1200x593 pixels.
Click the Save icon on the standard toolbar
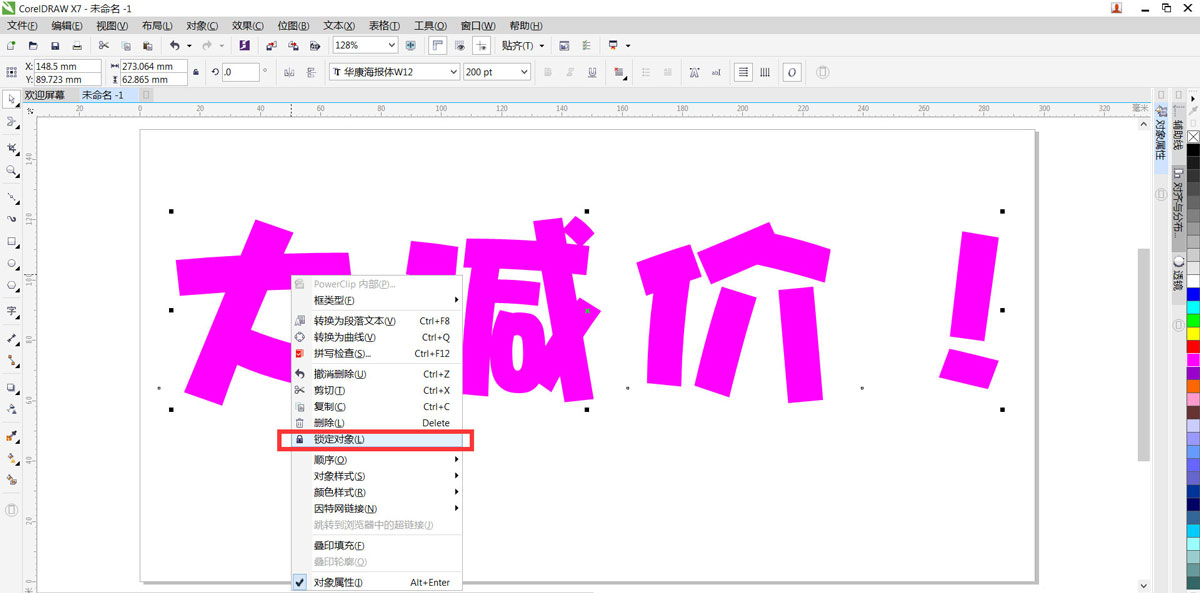pyautogui.click(x=56, y=46)
